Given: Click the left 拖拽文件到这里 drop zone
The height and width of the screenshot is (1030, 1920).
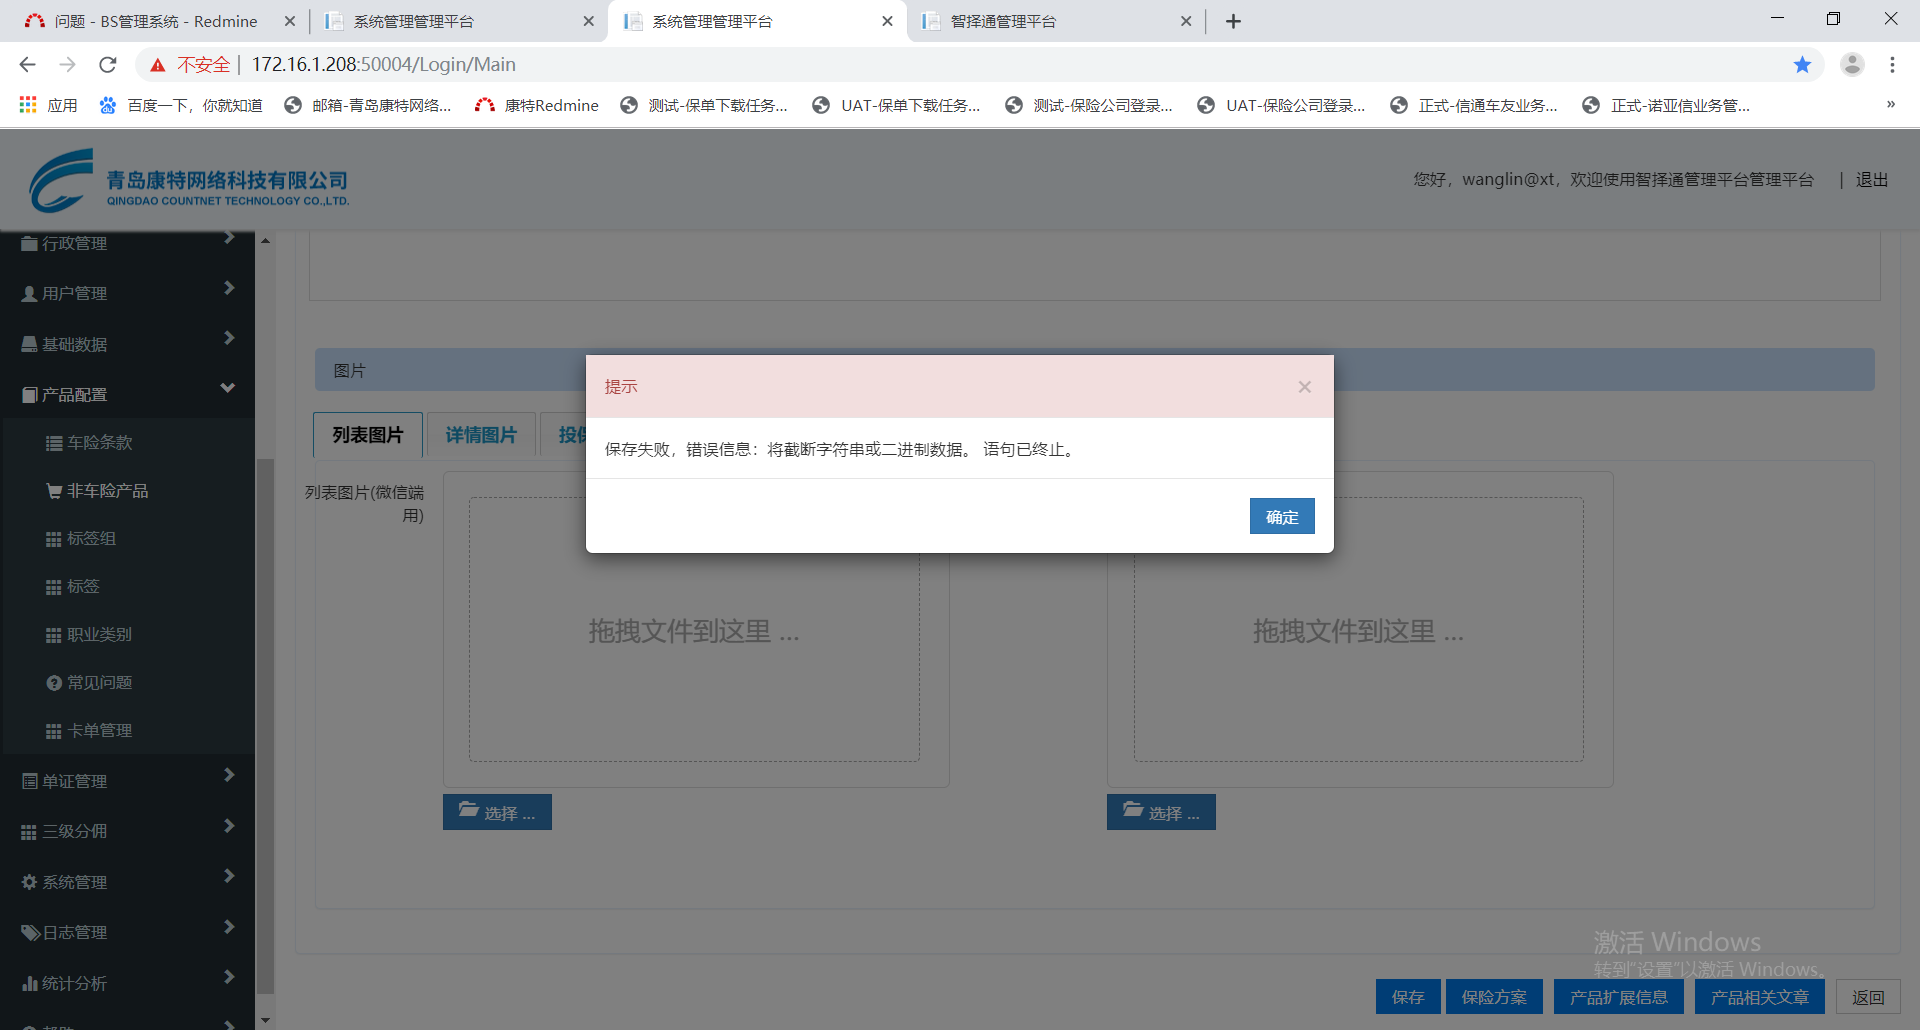Looking at the screenshot, I should (694, 630).
